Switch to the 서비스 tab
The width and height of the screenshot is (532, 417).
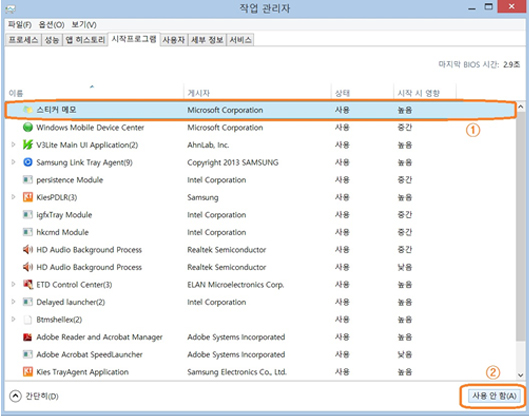pyautogui.click(x=240, y=40)
